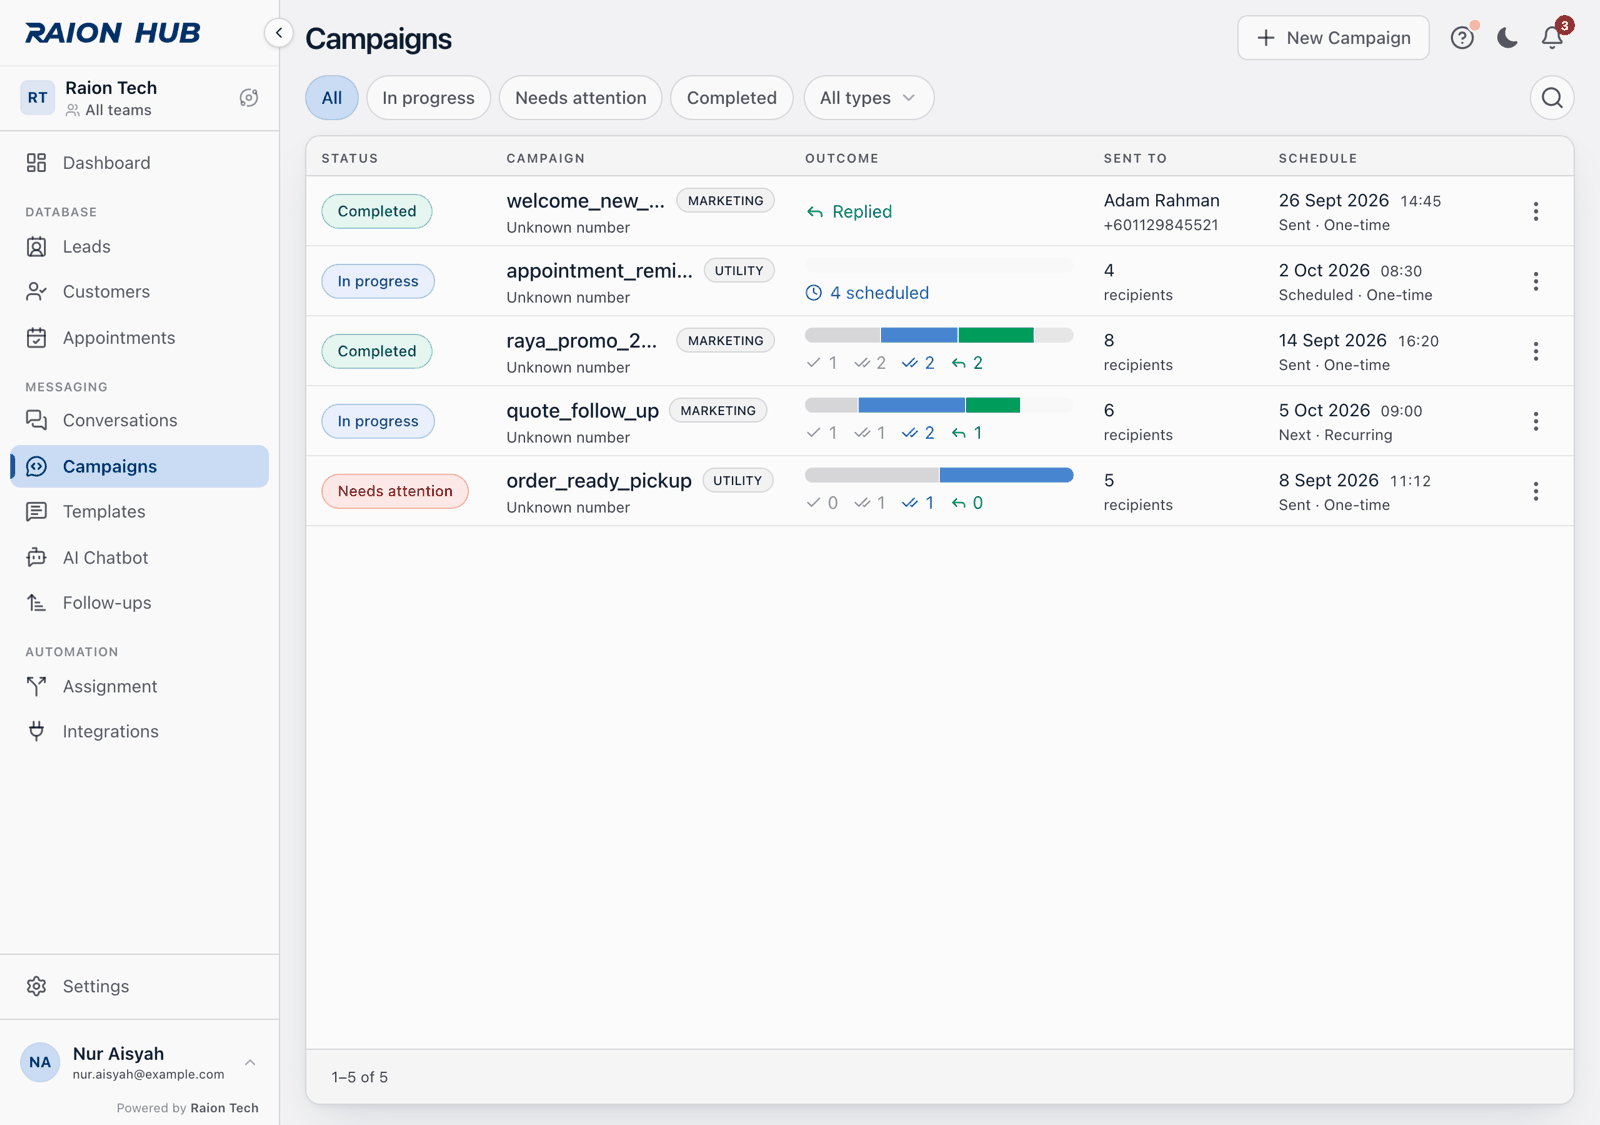This screenshot has width=1600, height=1125.
Task: Click the +601129845521 phone number
Action: pos(1161,225)
